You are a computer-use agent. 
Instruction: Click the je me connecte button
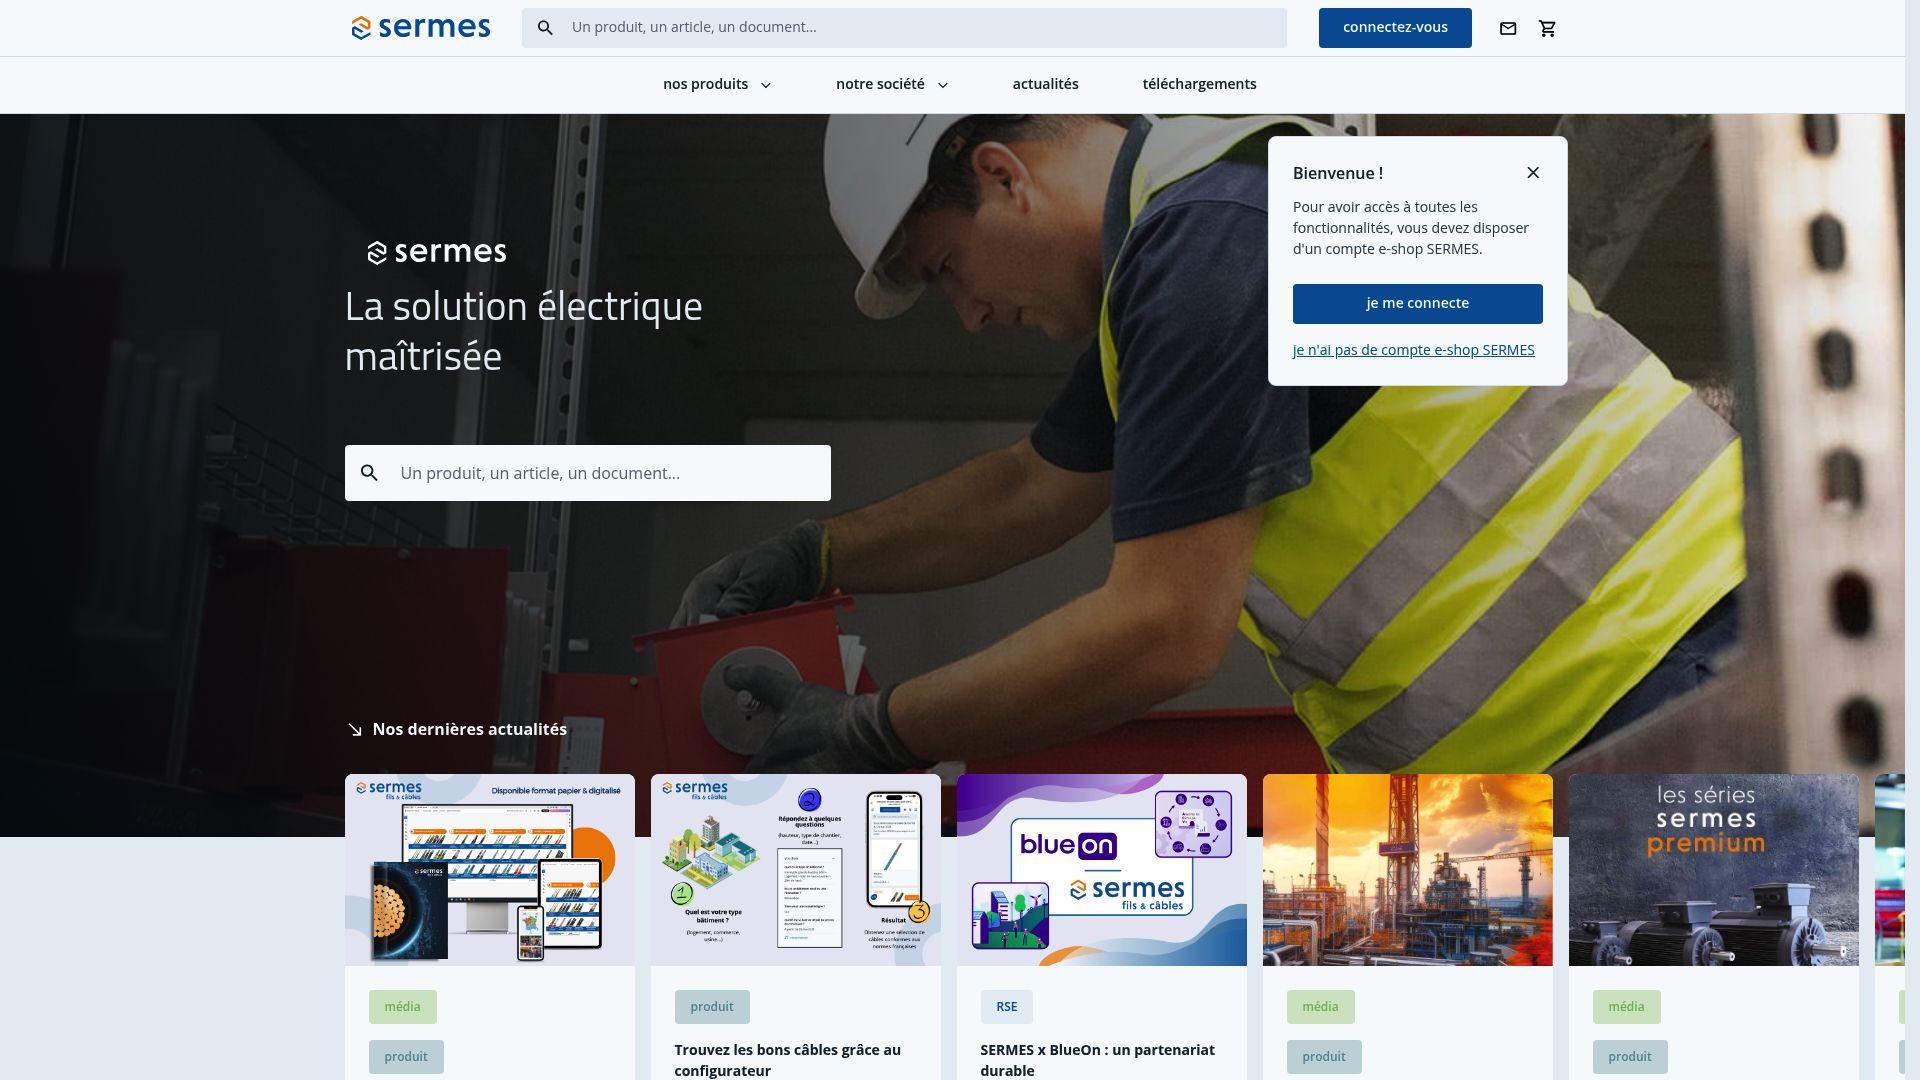[x=1417, y=304]
